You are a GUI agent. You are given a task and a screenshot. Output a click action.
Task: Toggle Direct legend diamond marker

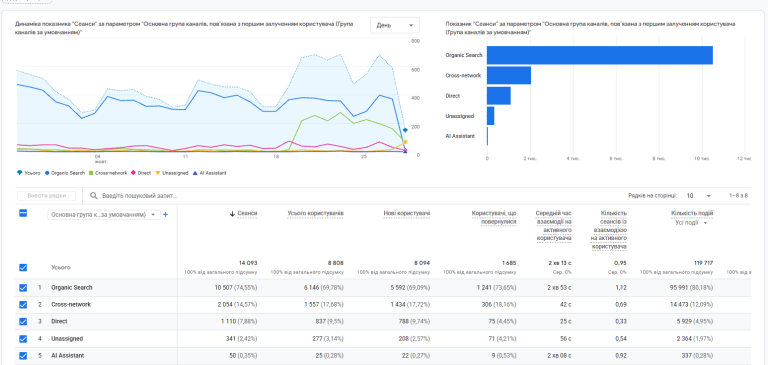point(134,173)
